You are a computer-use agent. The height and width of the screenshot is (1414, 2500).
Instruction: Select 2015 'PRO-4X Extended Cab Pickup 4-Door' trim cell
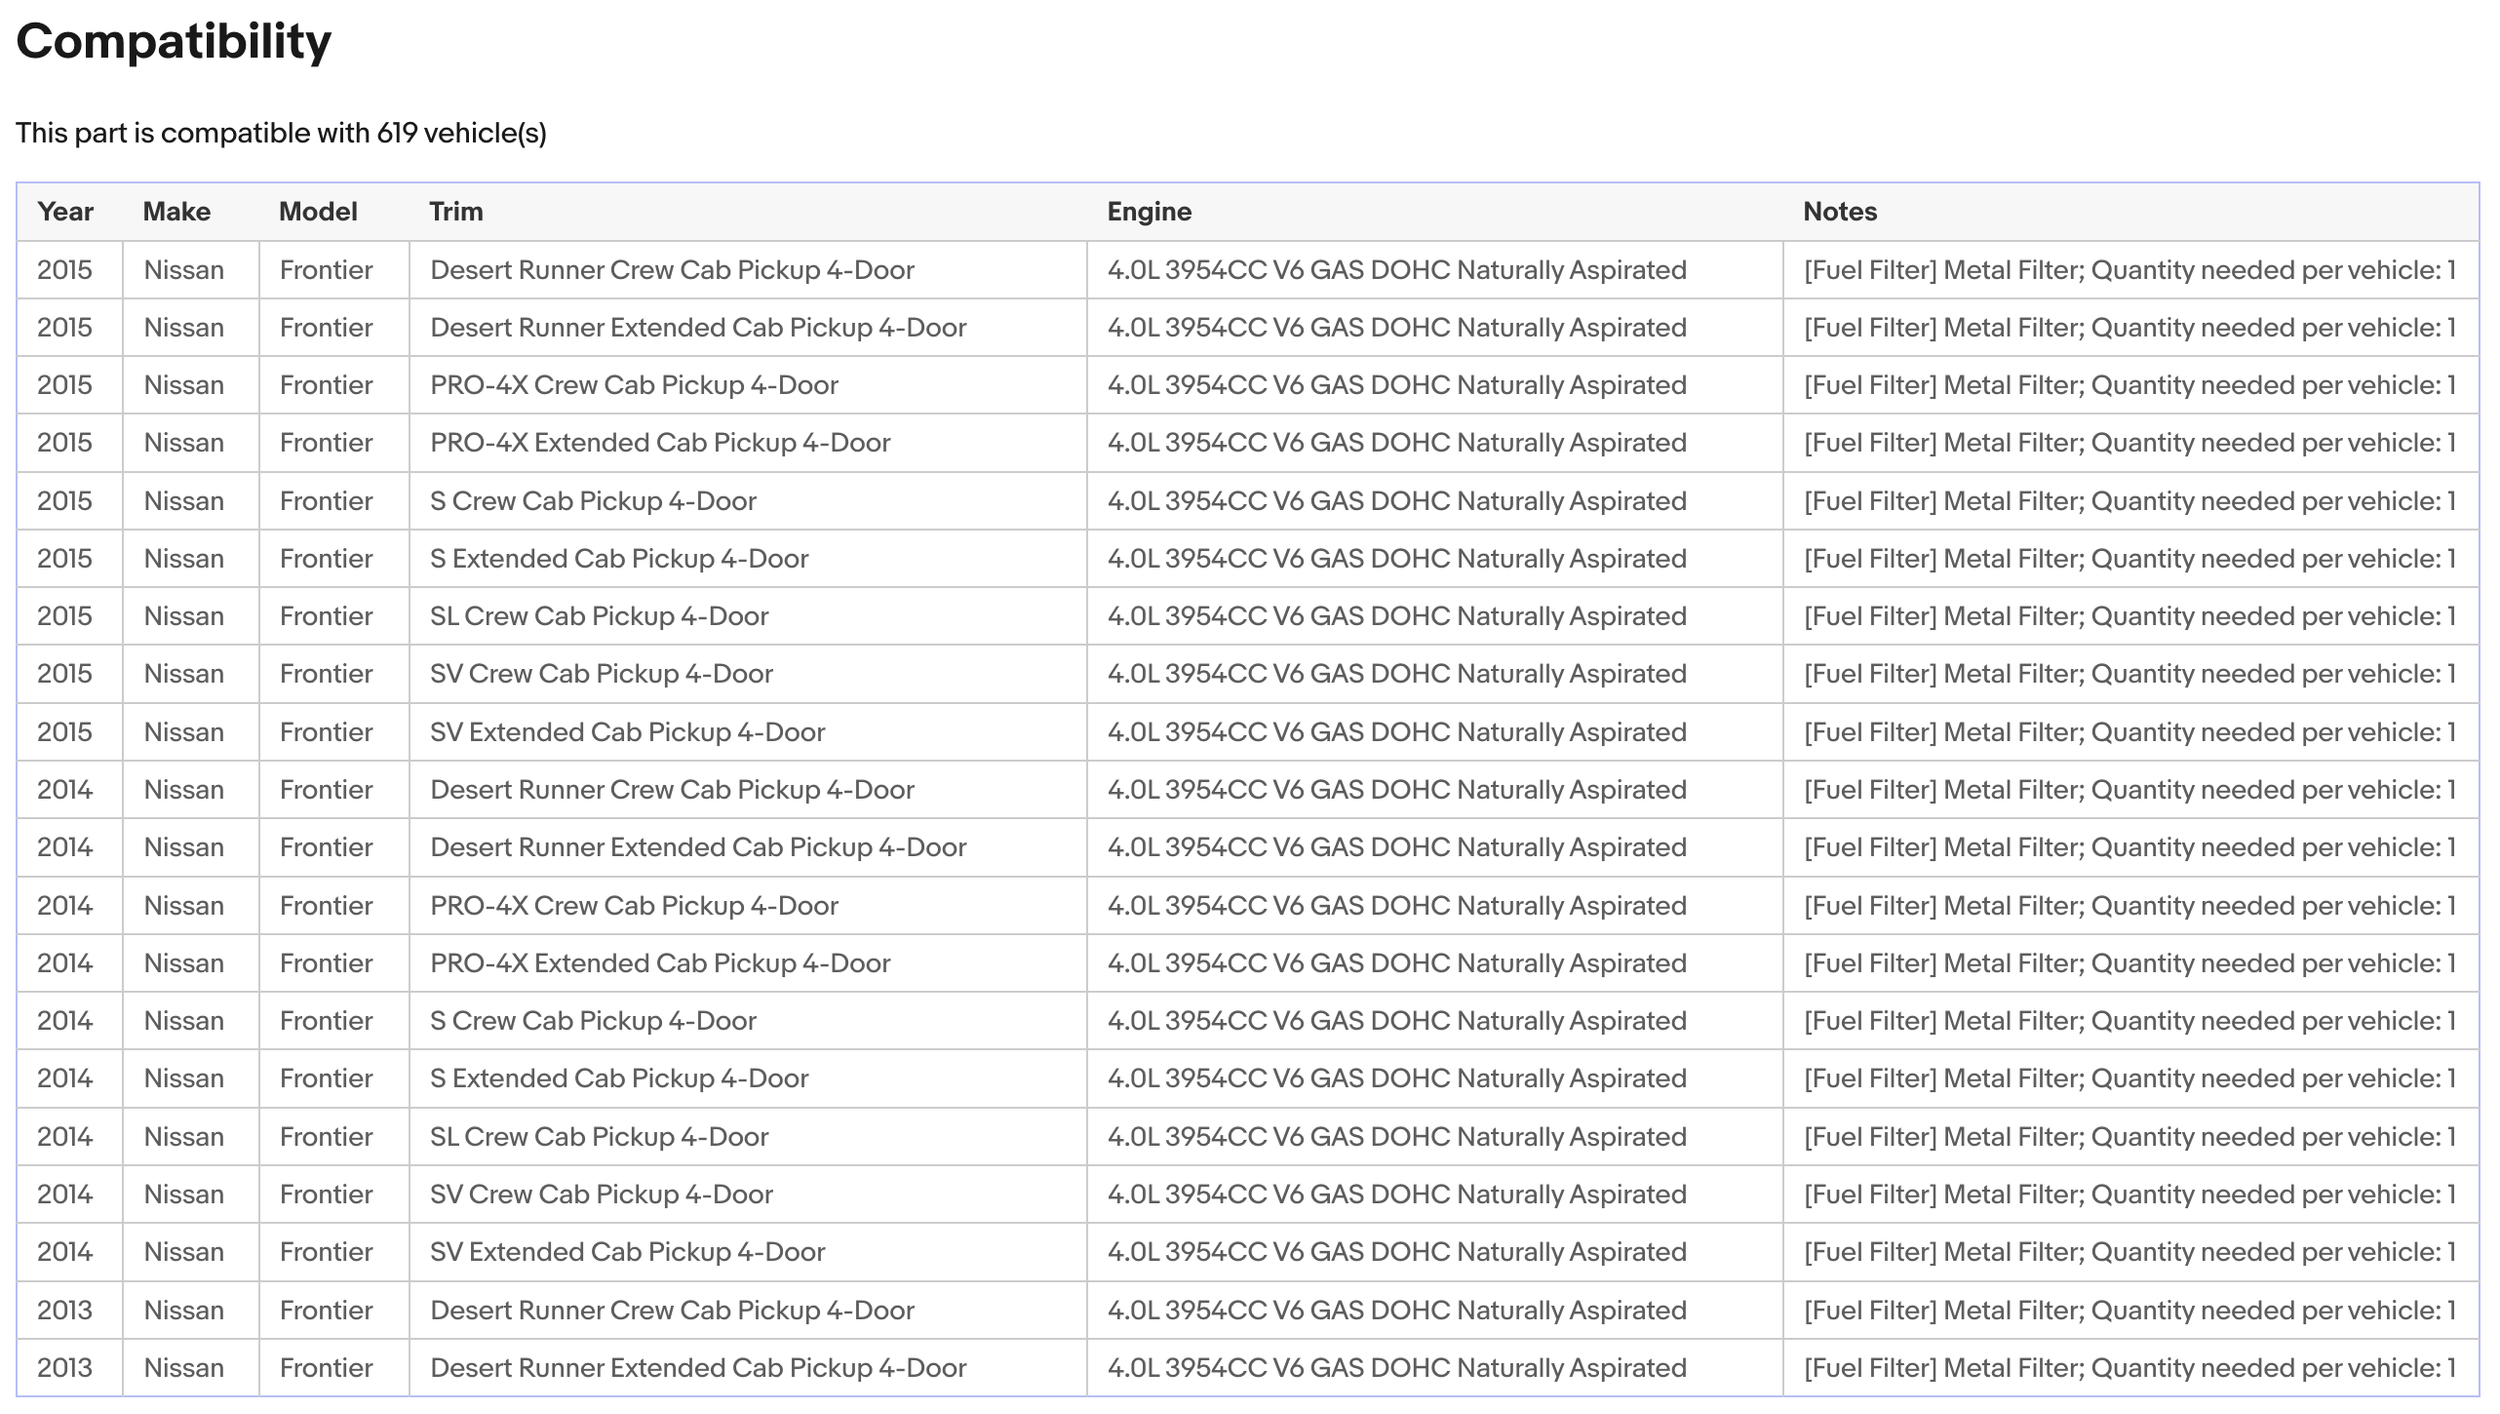click(x=748, y=443)
